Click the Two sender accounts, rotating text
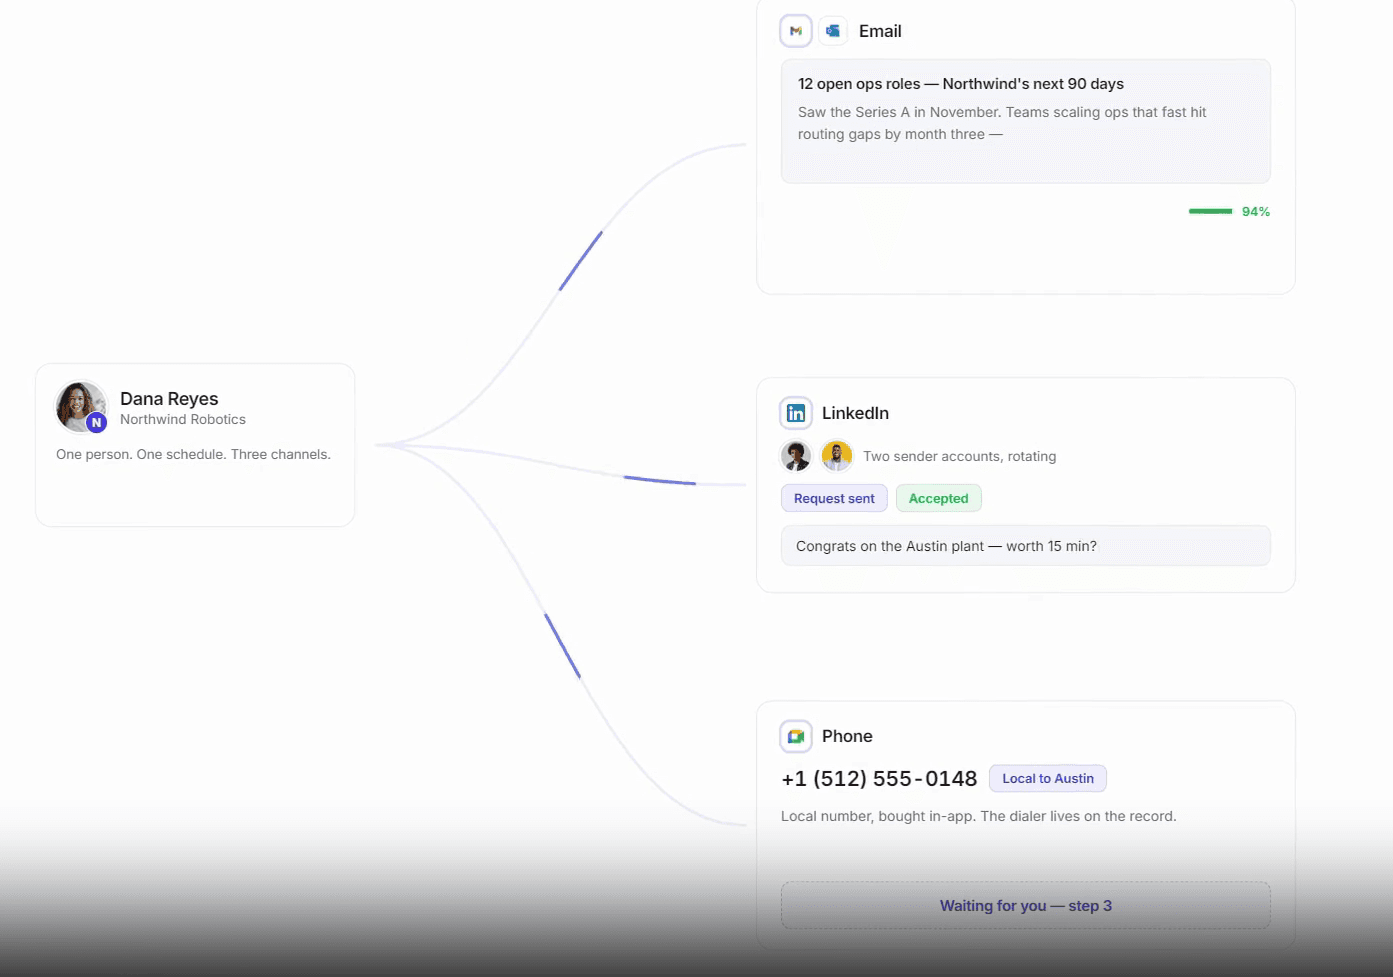Viewport: 1393px width, 977px height. point(960,456)
